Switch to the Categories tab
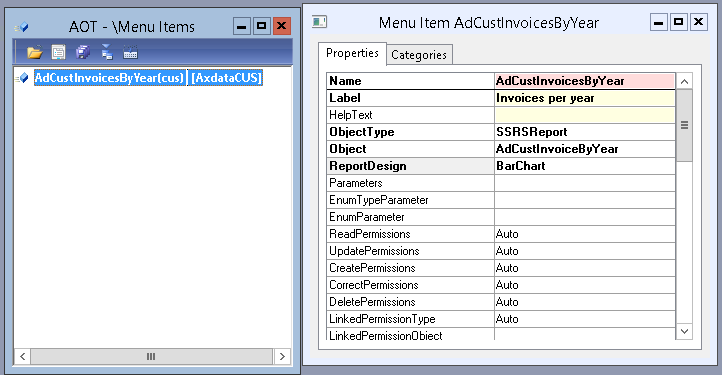 click(x=419, y=55)
